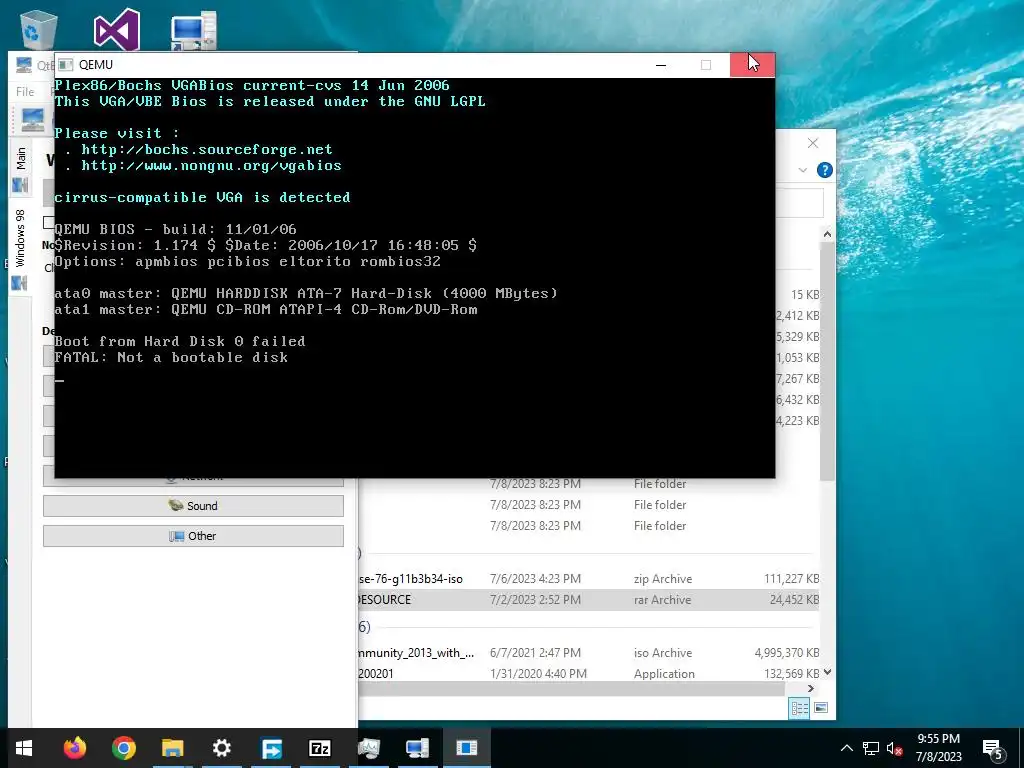Viewport: 1024px width, 768px height.
Task: Click the virtual machine toolbar icon in Qt window
Action: (32, 120)
